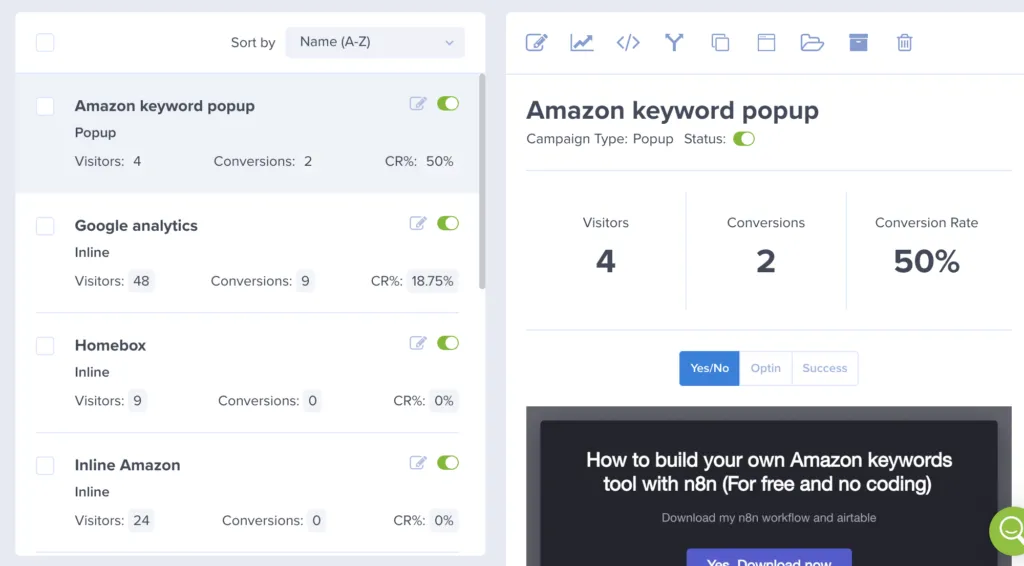Open the analytics chart icon in toolbar

tap(582, 42)
